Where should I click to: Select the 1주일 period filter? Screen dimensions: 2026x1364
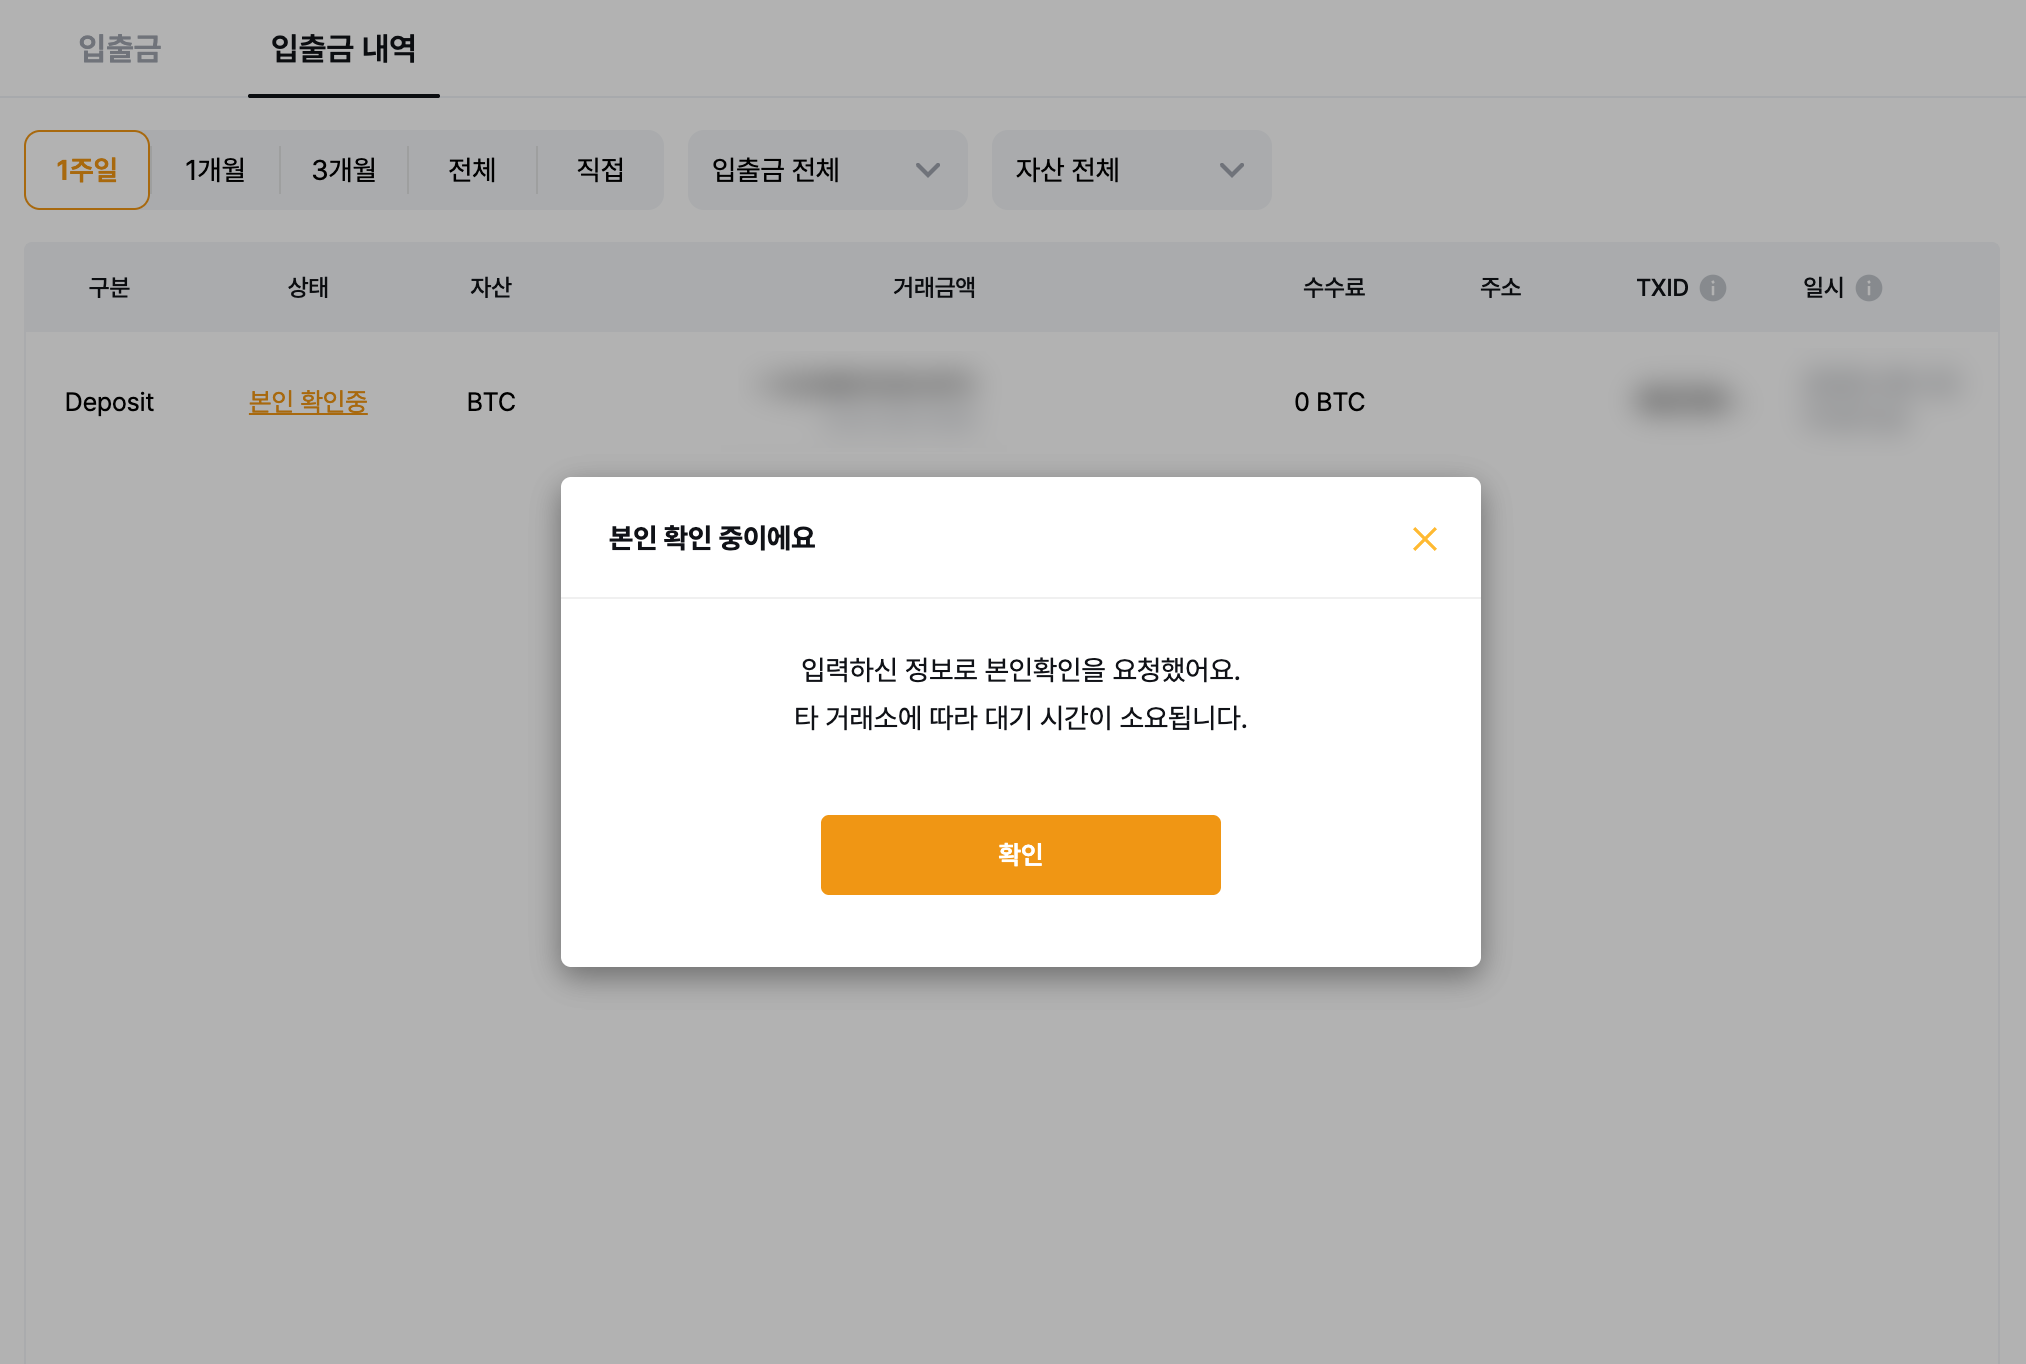pyautogui.click(x=87, y=170)
